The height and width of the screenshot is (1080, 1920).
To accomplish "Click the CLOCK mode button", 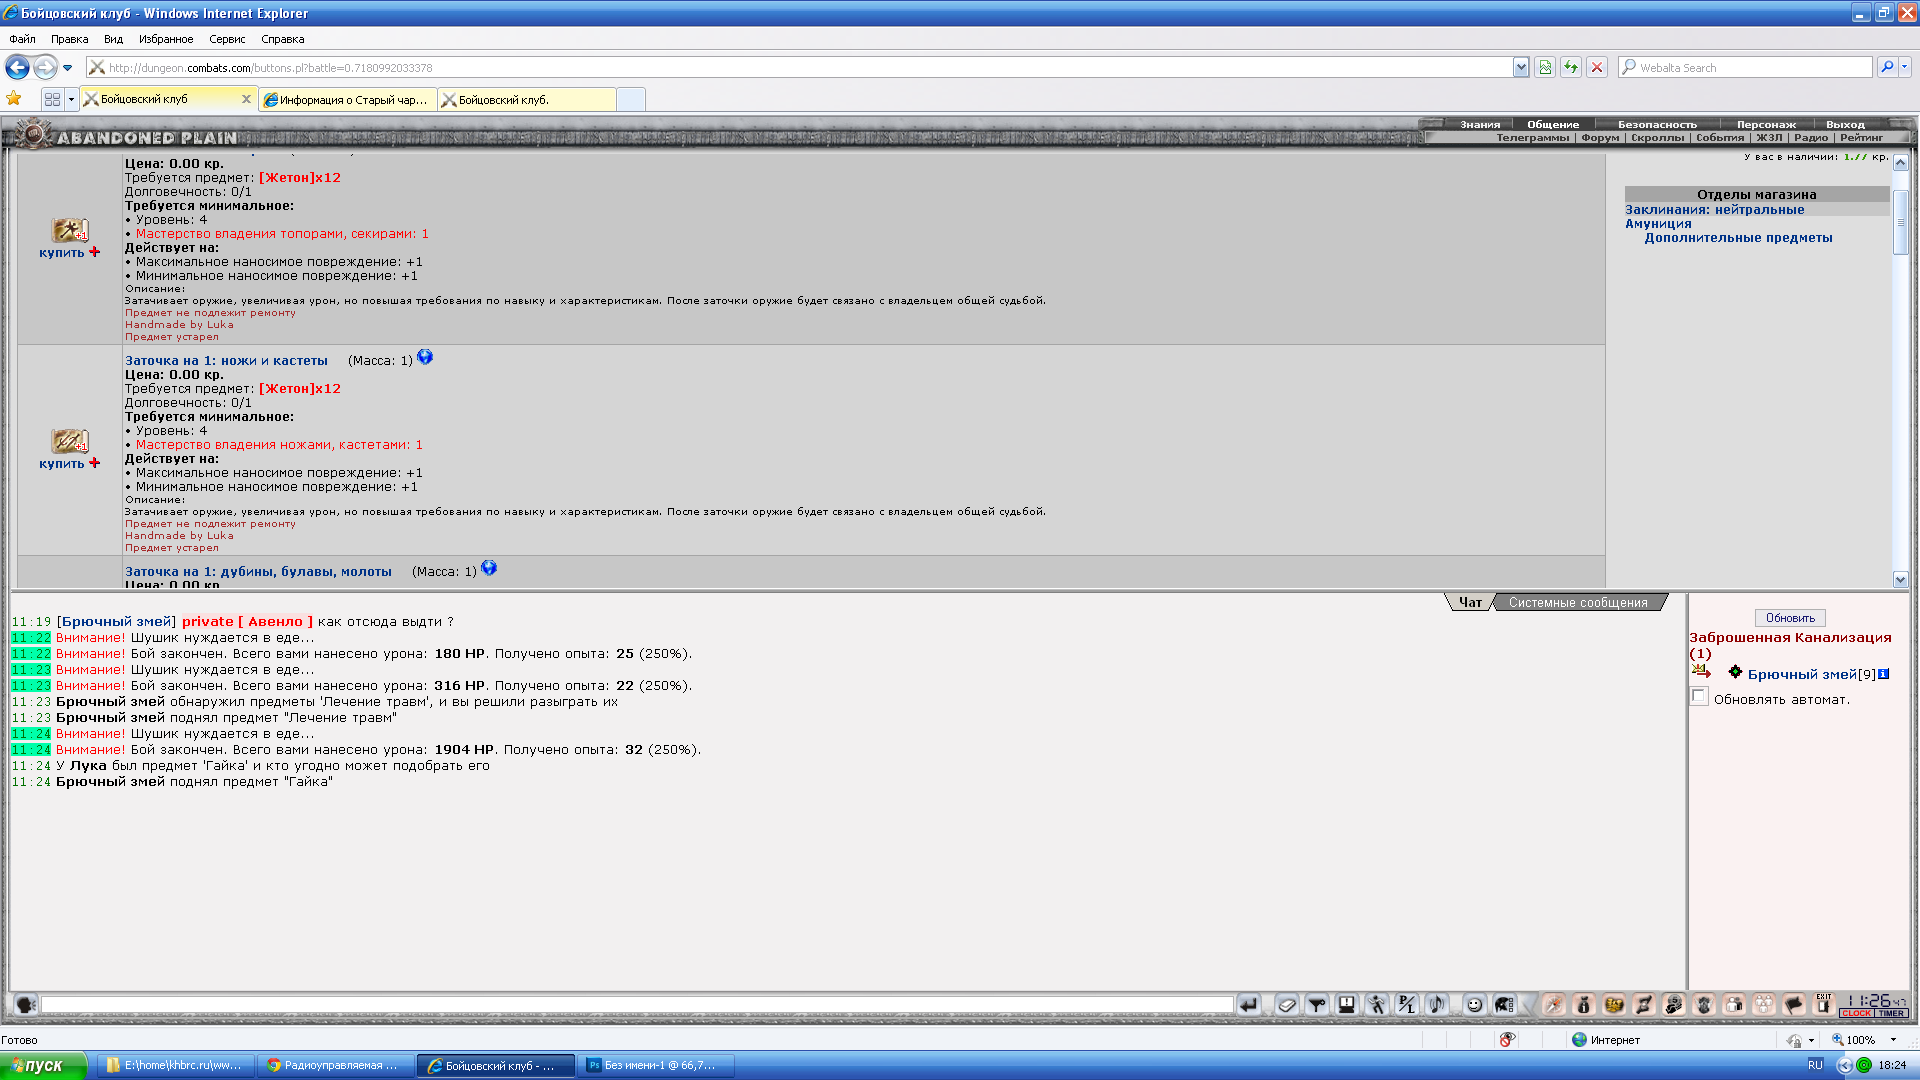I will [1857, 1013].
